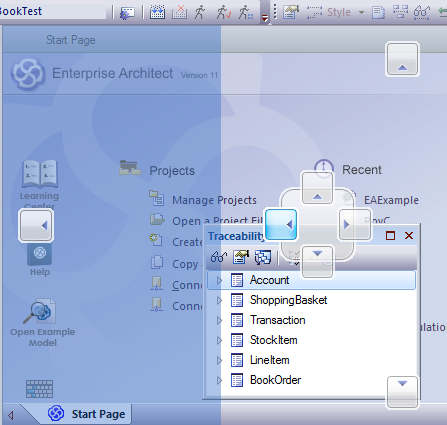The height and width of the screenshot is (425, 447).
Task: Expand the Account node
Action: coord(219,280)
